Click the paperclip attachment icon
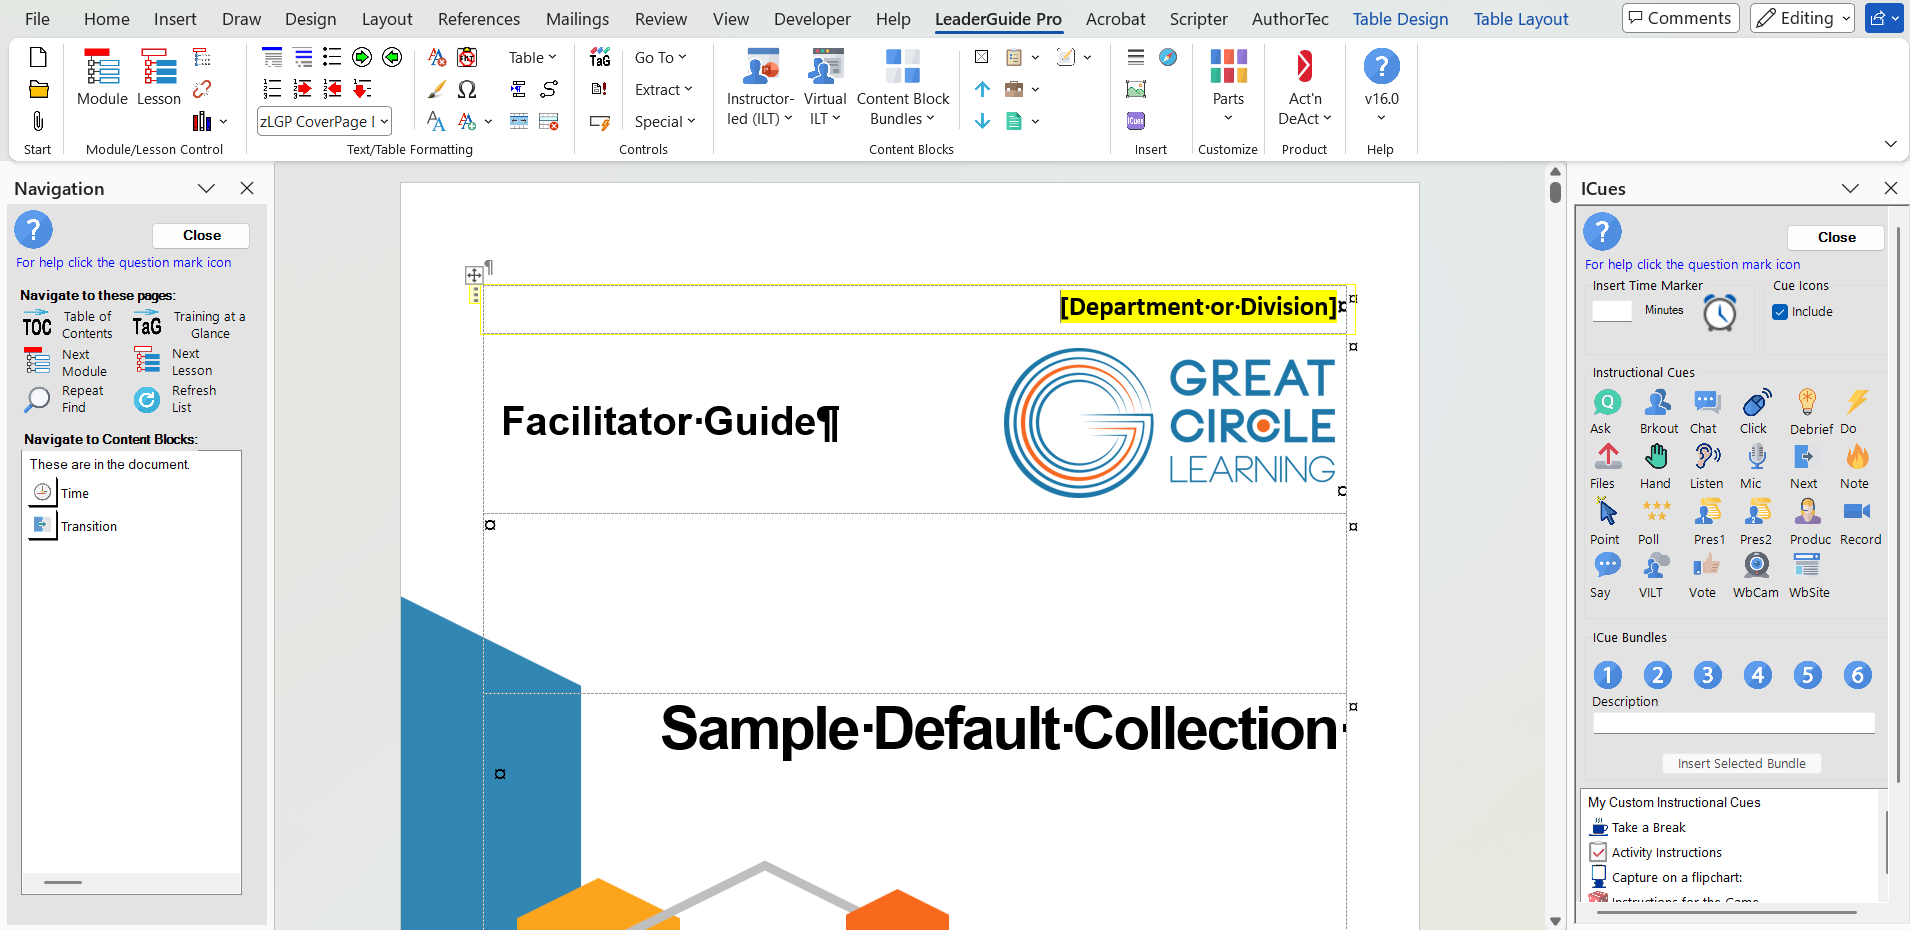1910x930 pixels. [38, 121]
